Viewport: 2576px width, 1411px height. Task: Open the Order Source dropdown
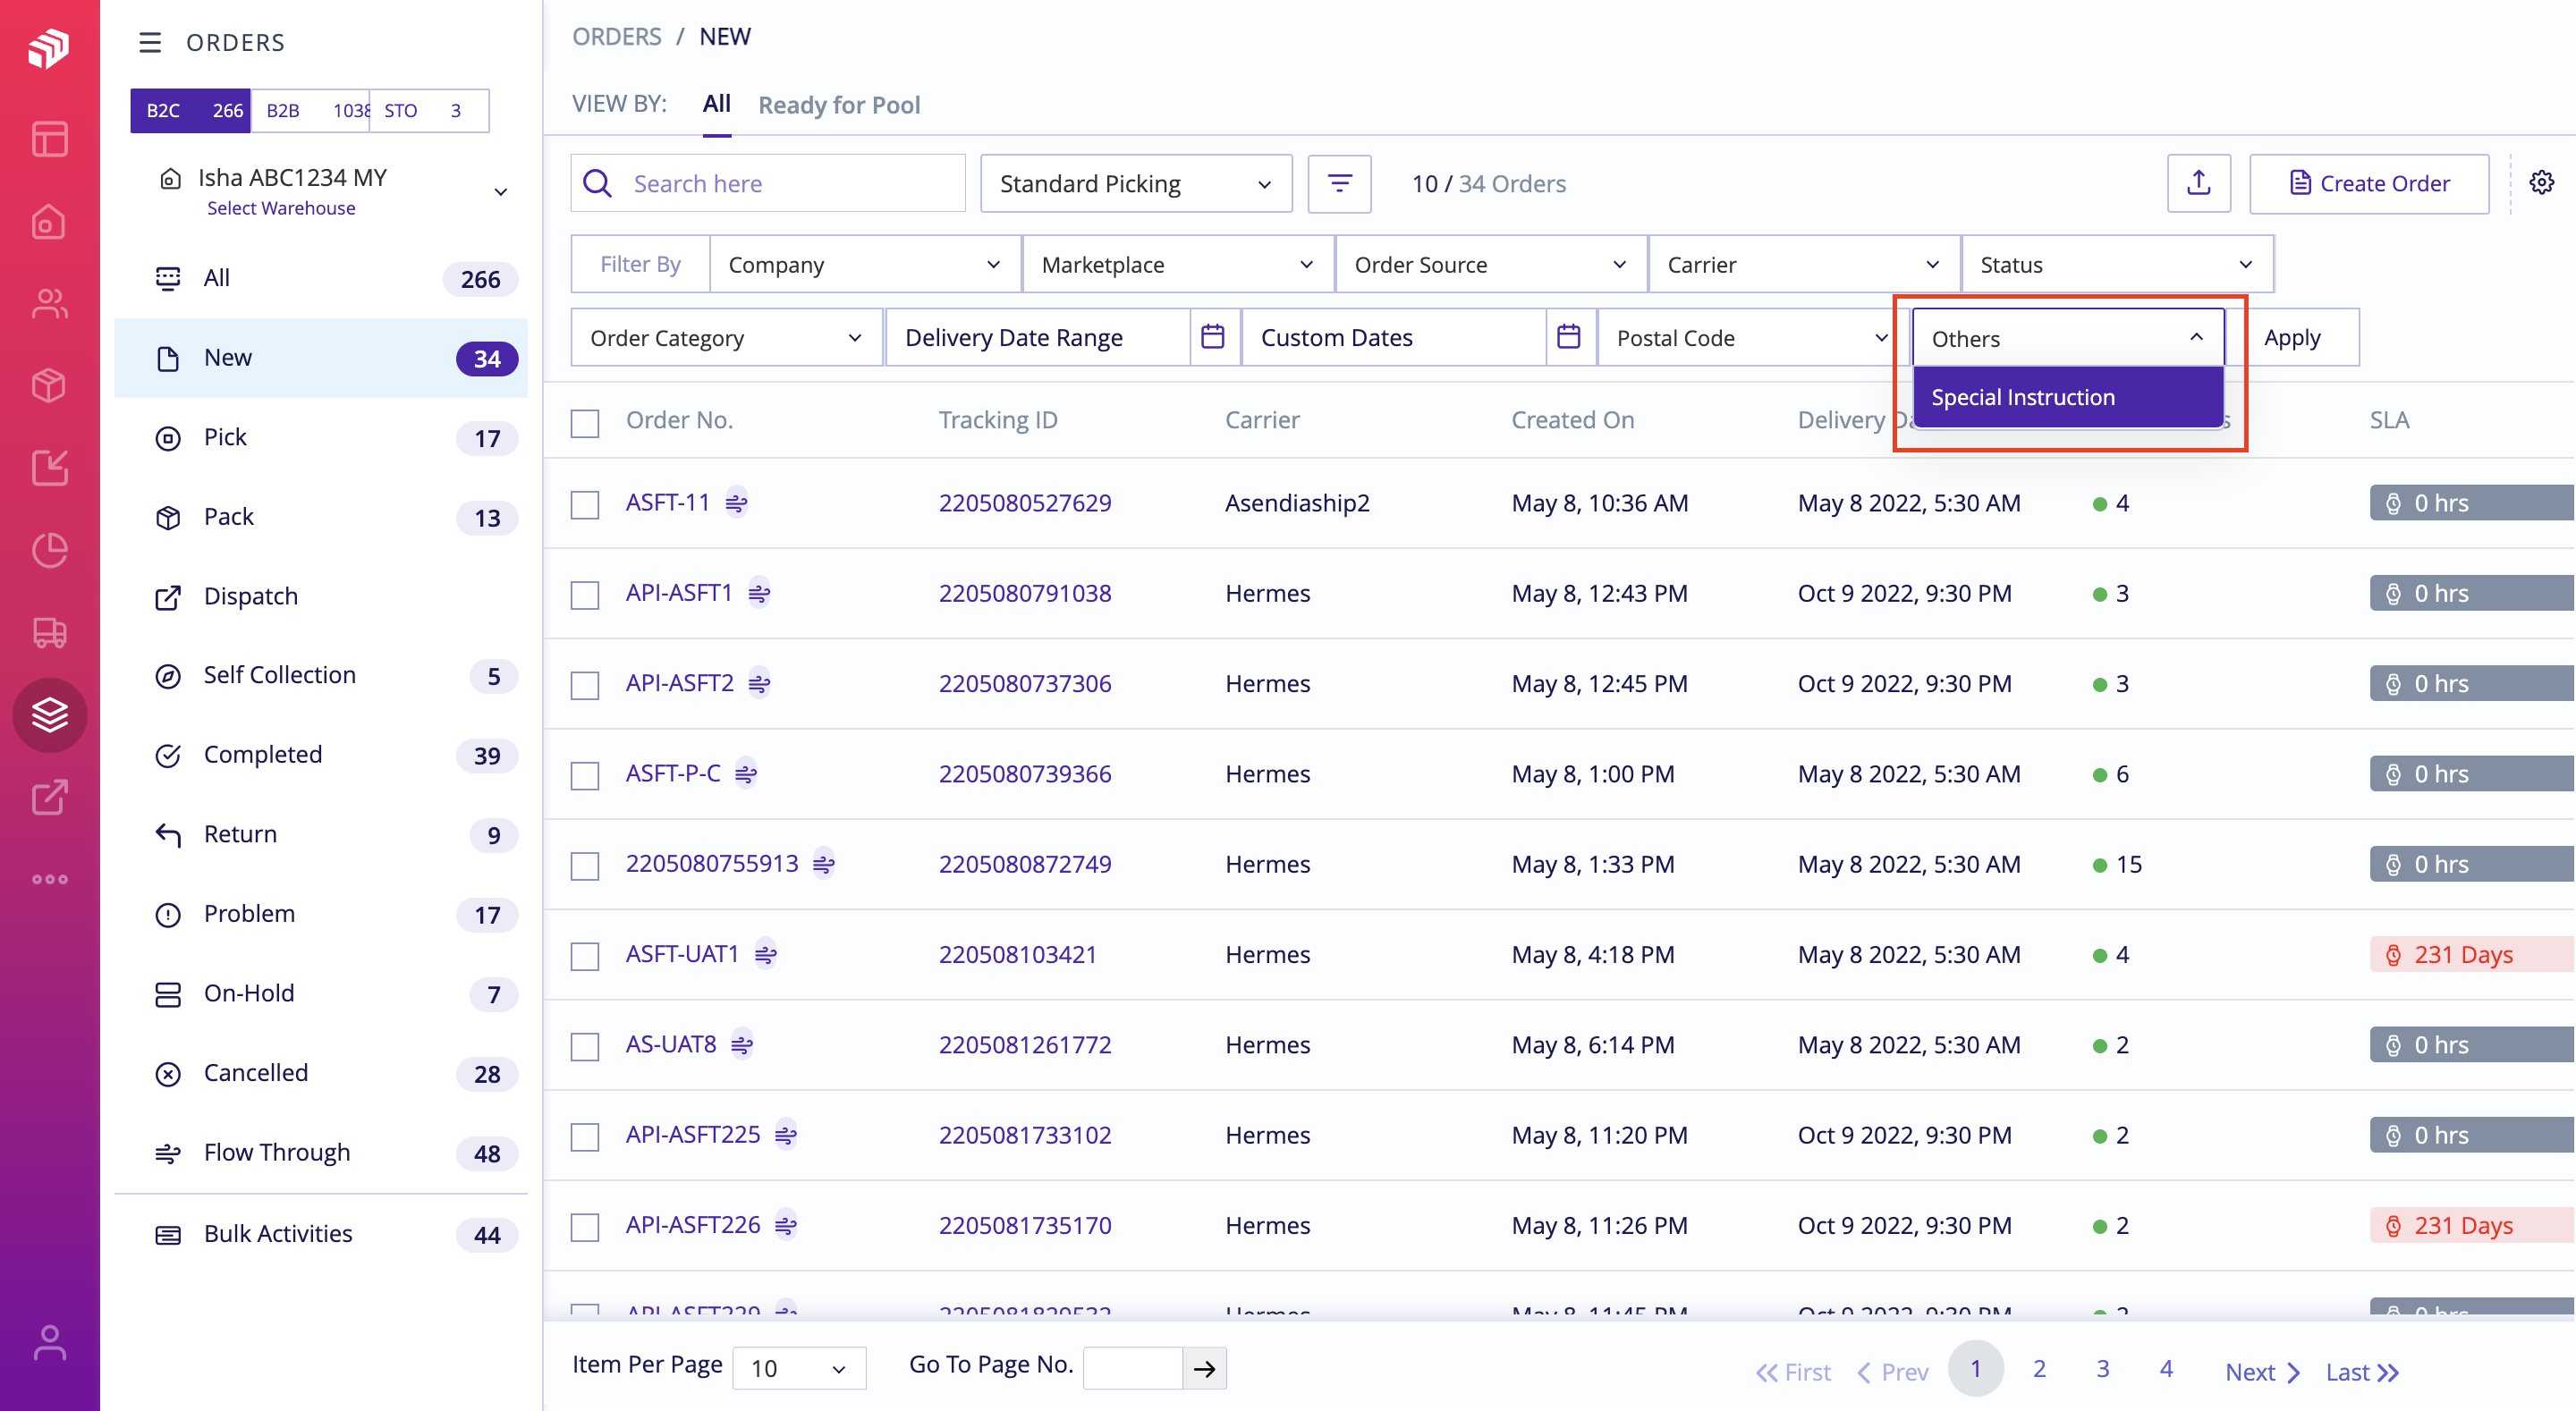(x=1489, y=264)
